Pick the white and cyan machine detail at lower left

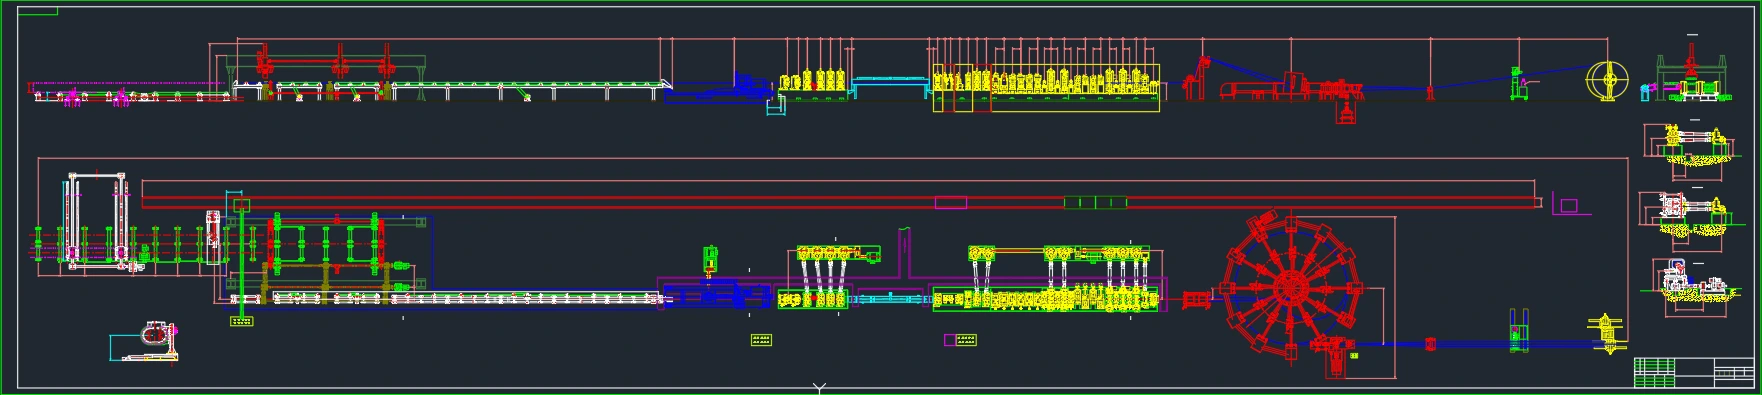pyautogui.click(x=145, y=341)
